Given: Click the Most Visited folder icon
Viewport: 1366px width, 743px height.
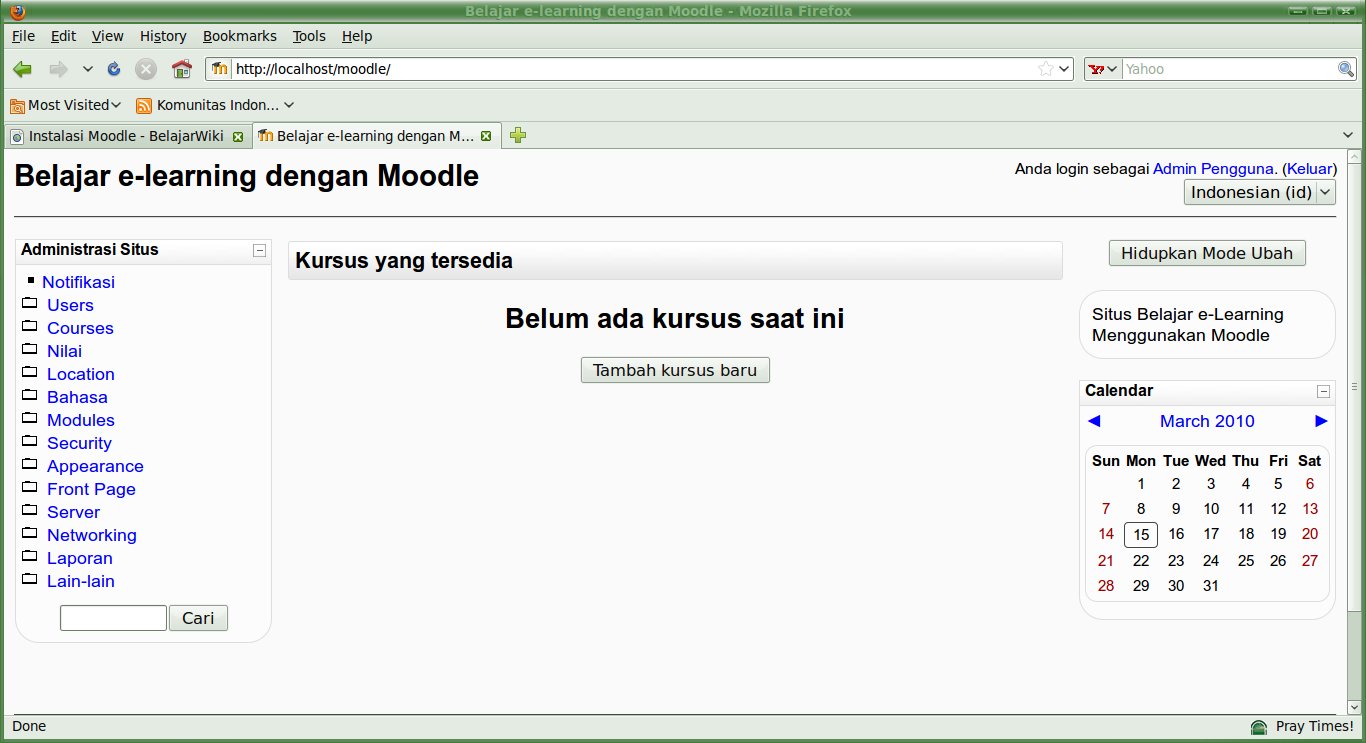Looking at the screenshot, I should [17, 105].
